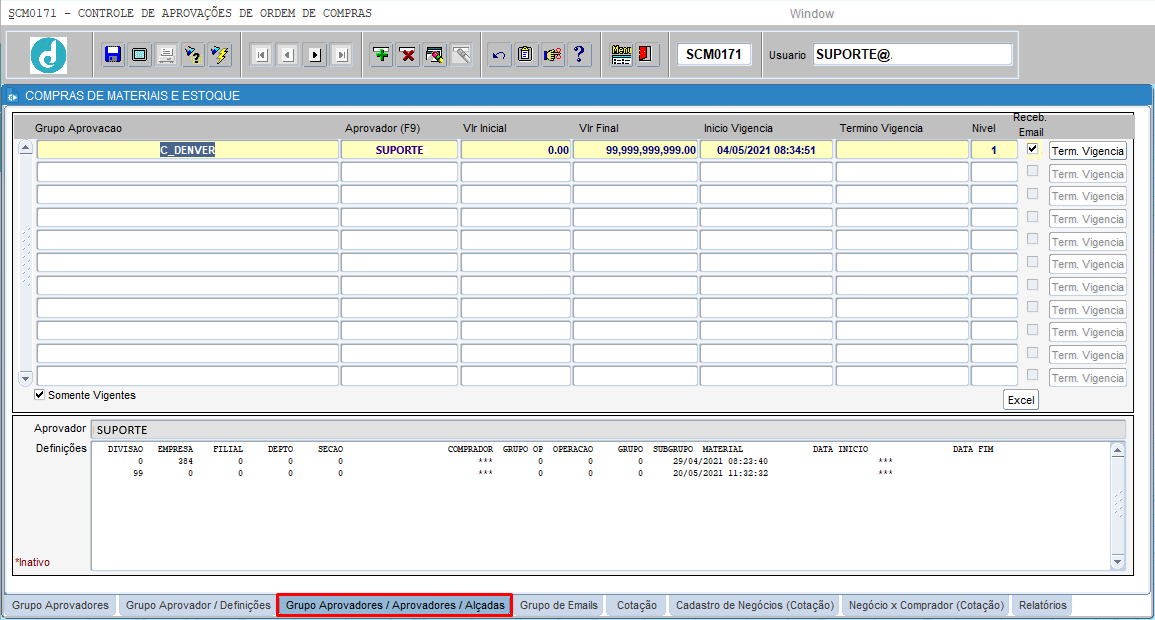Click the Termino Vigencia field in first row
1155x620 pixels.
[x=902, y=149]
